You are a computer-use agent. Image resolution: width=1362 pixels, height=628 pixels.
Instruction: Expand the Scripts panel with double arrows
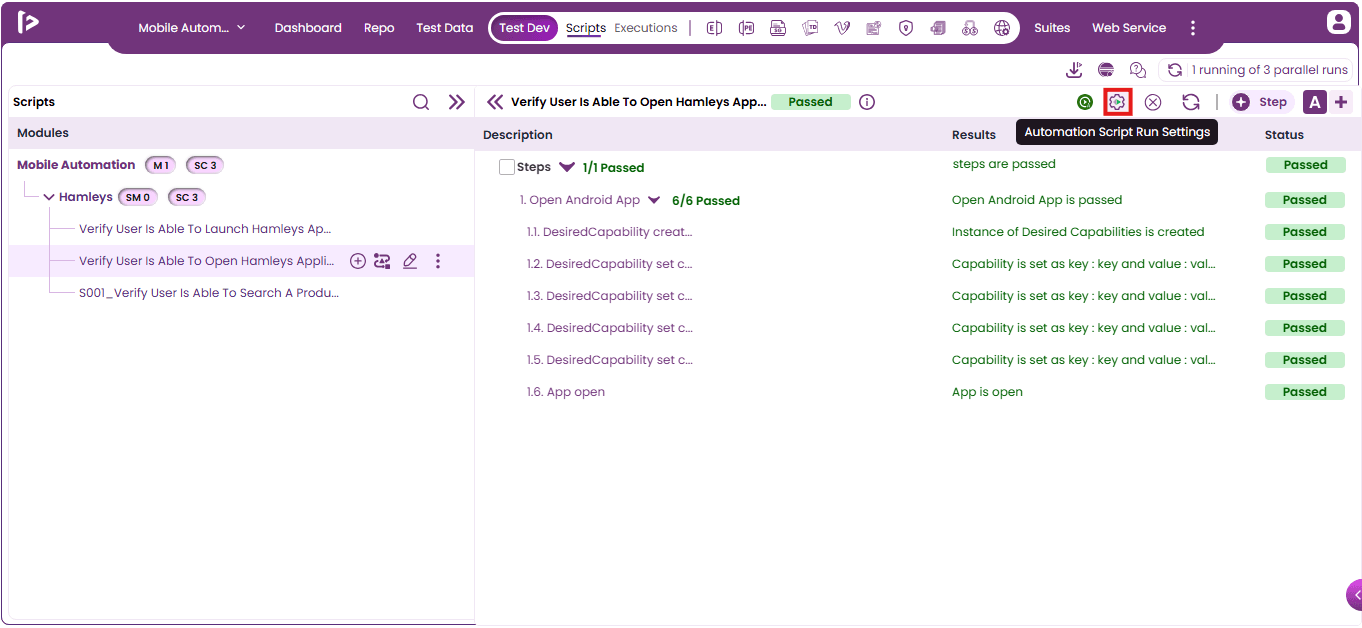457,102
